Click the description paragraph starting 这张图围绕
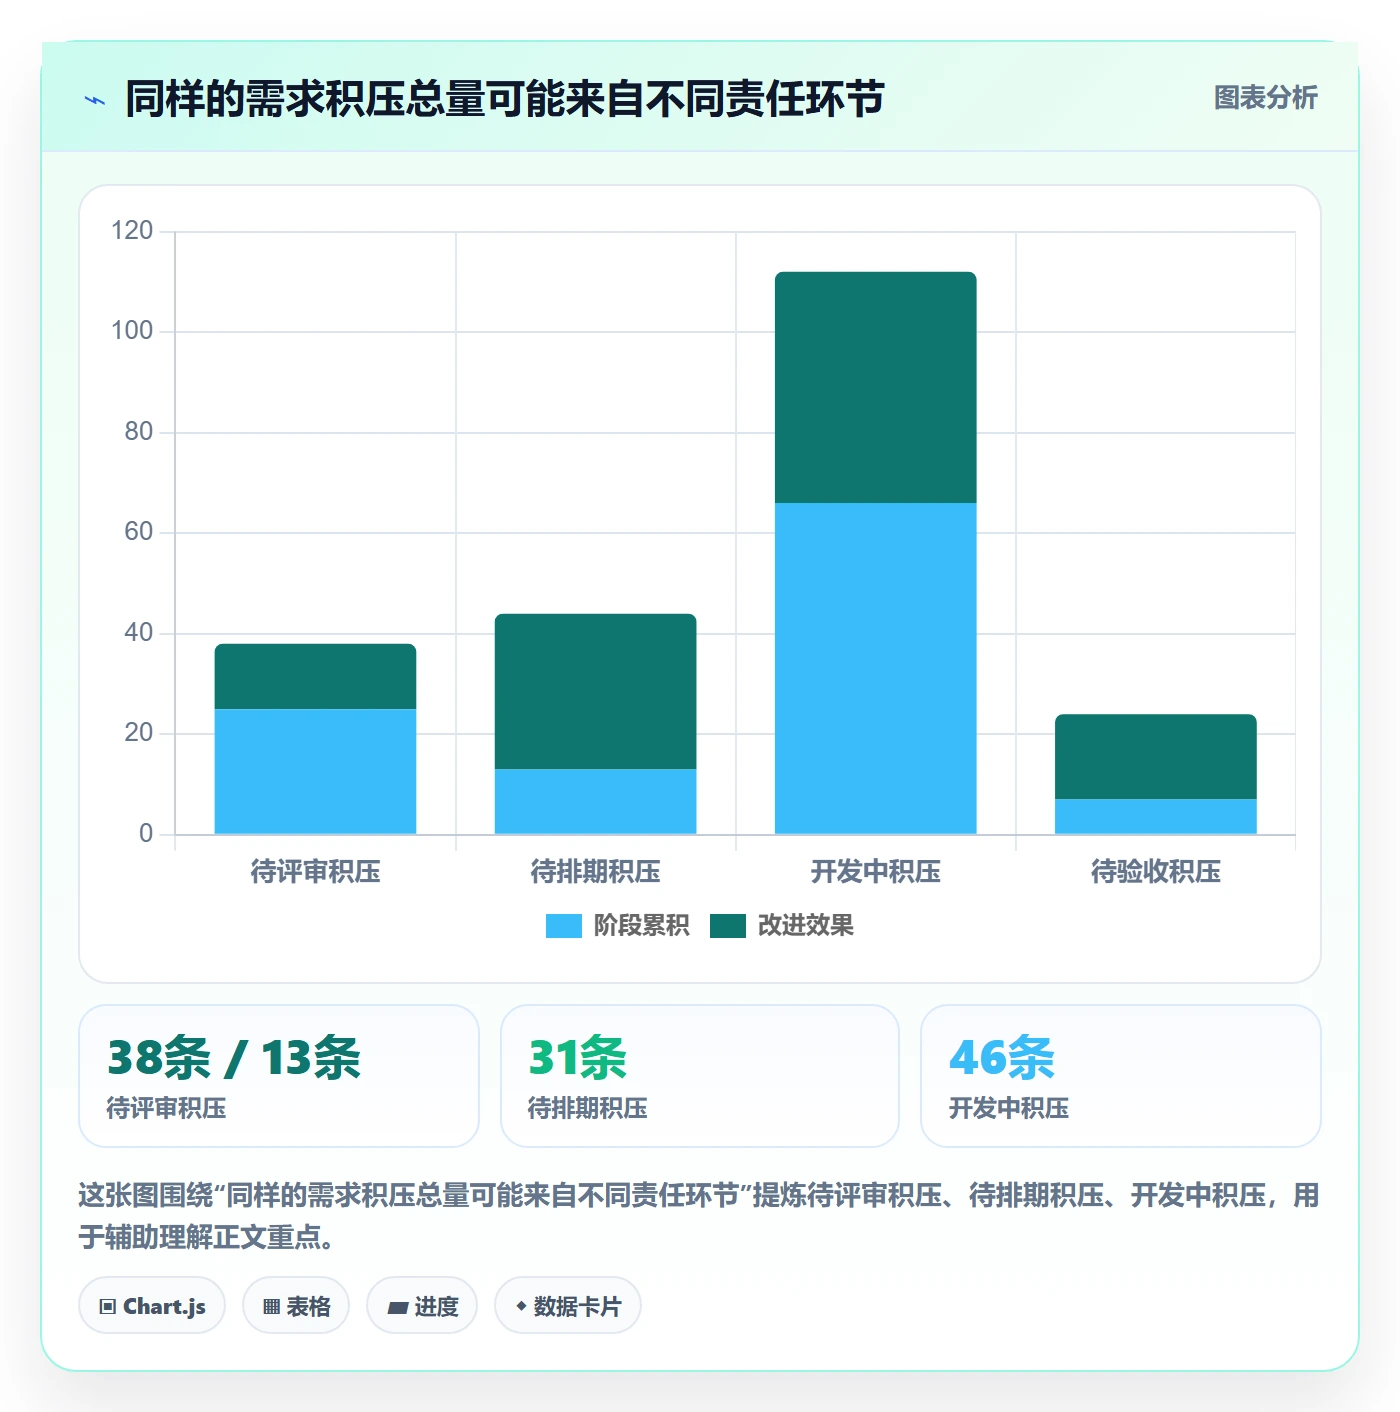Image resolution: width=1400 pixels, height=1412 pixels. 699,1216
